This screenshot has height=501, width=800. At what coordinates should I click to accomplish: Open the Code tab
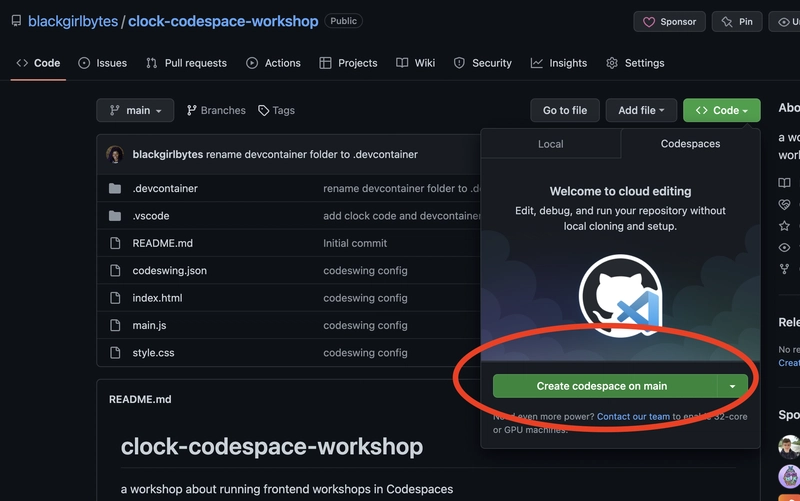point(38,63)
